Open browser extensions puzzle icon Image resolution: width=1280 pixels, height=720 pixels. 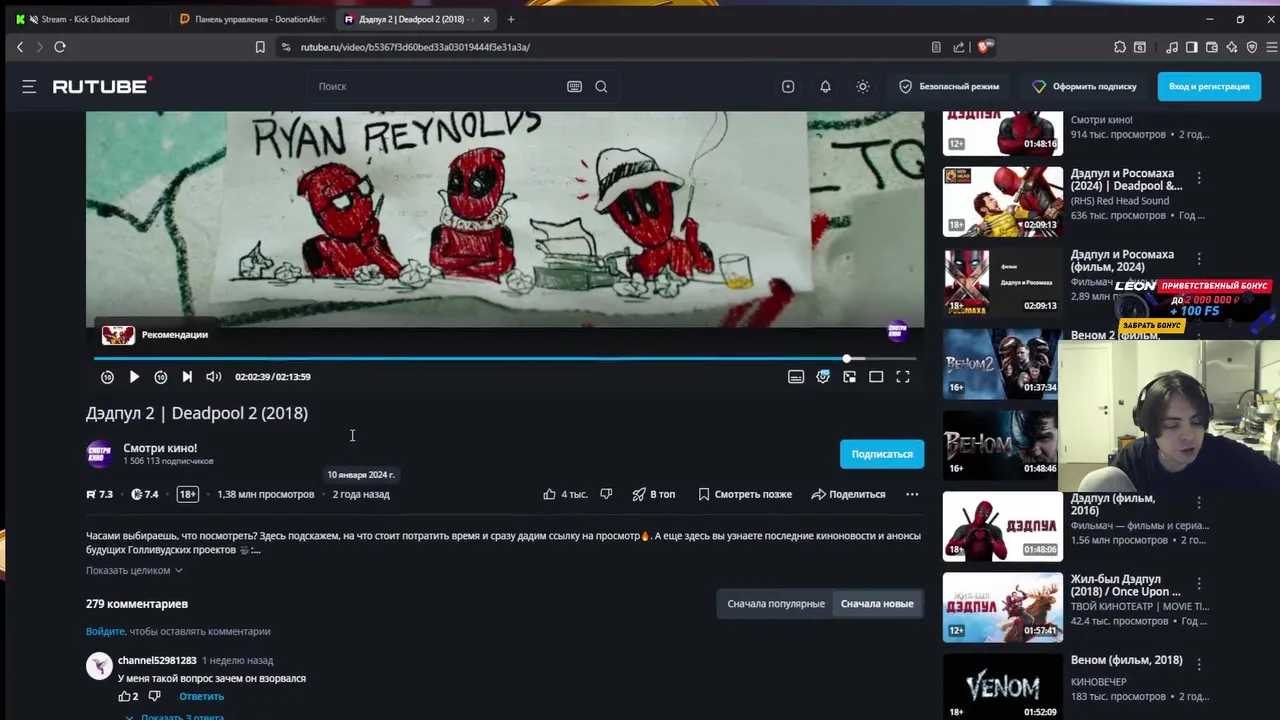click(1120, 47)
